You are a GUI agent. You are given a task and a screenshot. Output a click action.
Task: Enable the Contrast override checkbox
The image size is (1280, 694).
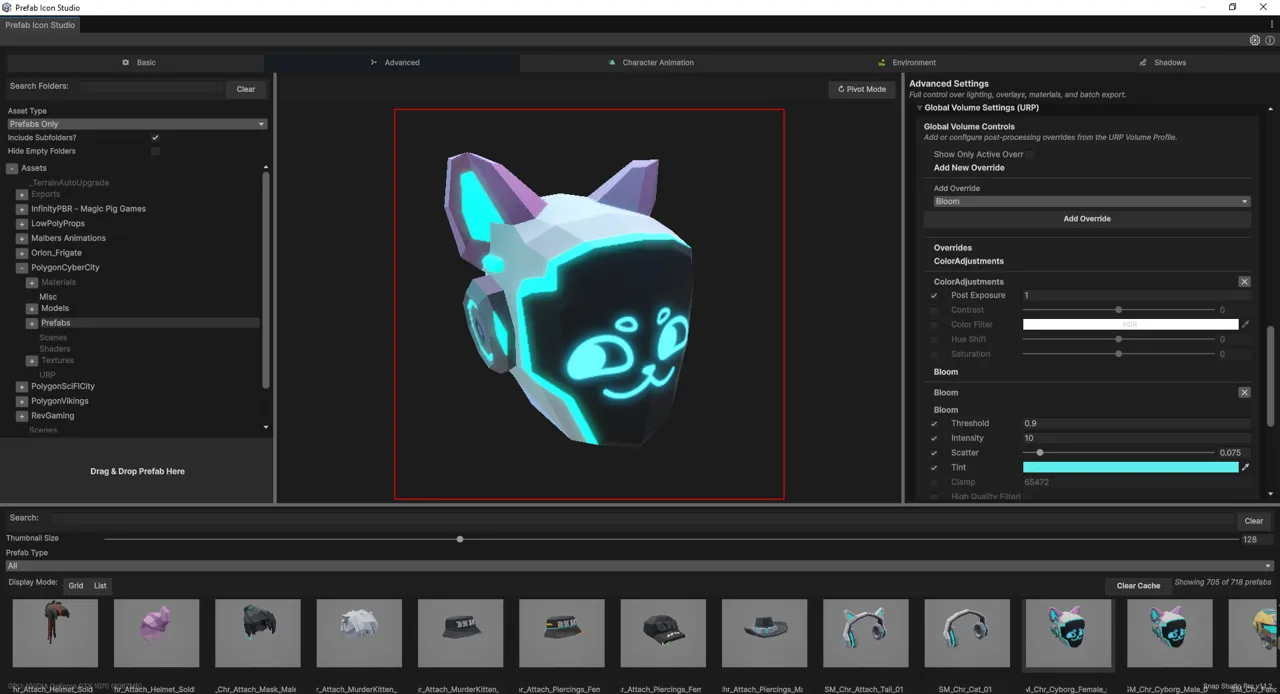934,310
